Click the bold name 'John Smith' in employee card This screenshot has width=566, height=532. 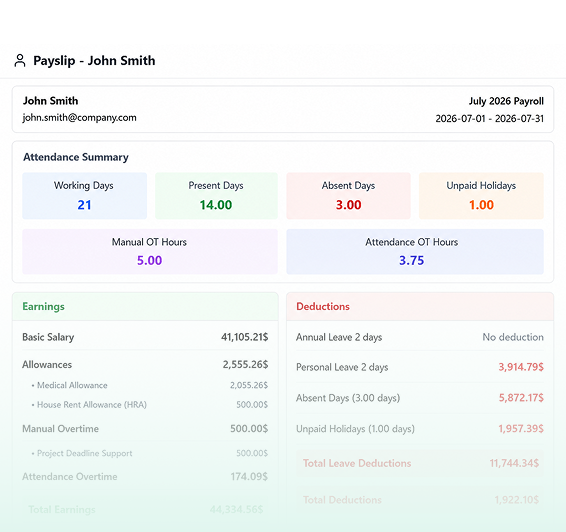pos(51,101)
